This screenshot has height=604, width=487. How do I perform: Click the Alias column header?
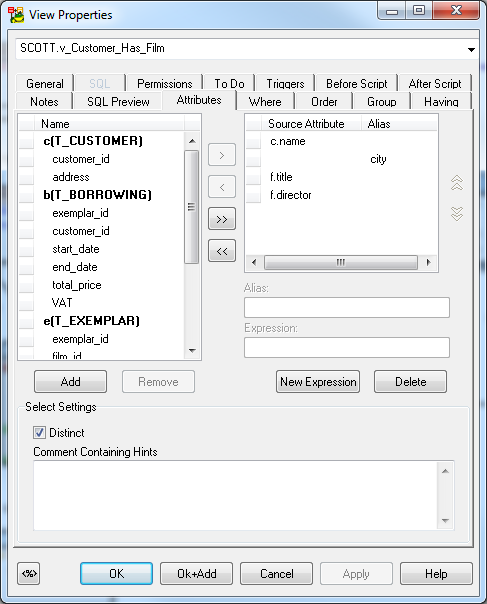point(399,124)
